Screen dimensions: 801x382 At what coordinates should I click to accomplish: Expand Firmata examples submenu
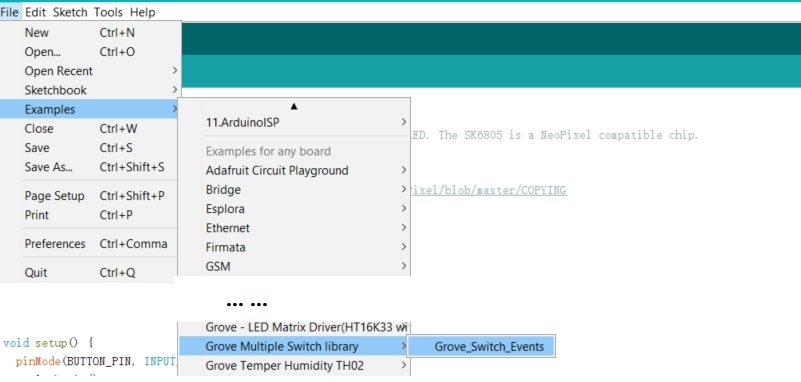click(x=294, y=247)
